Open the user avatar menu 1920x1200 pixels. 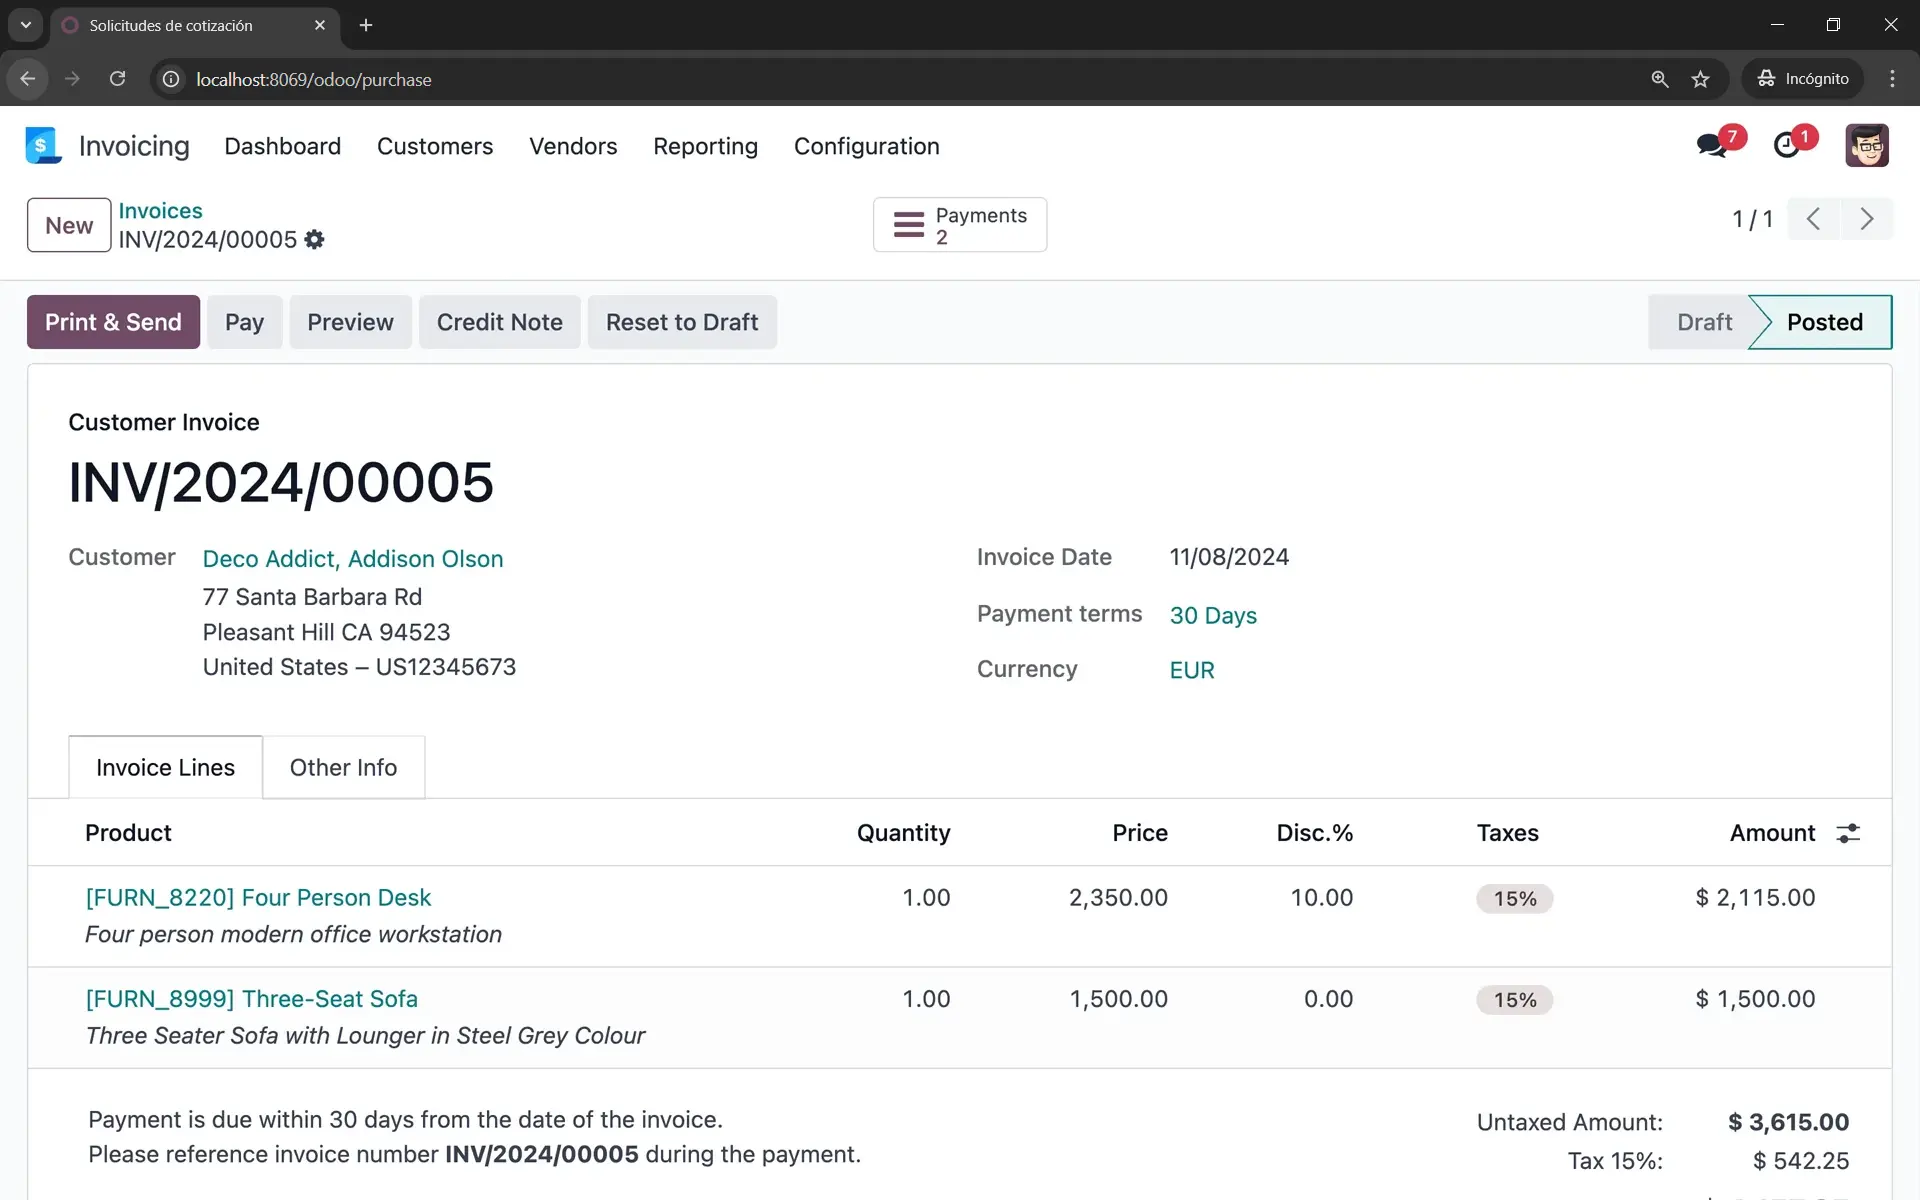pos(1866,146)
